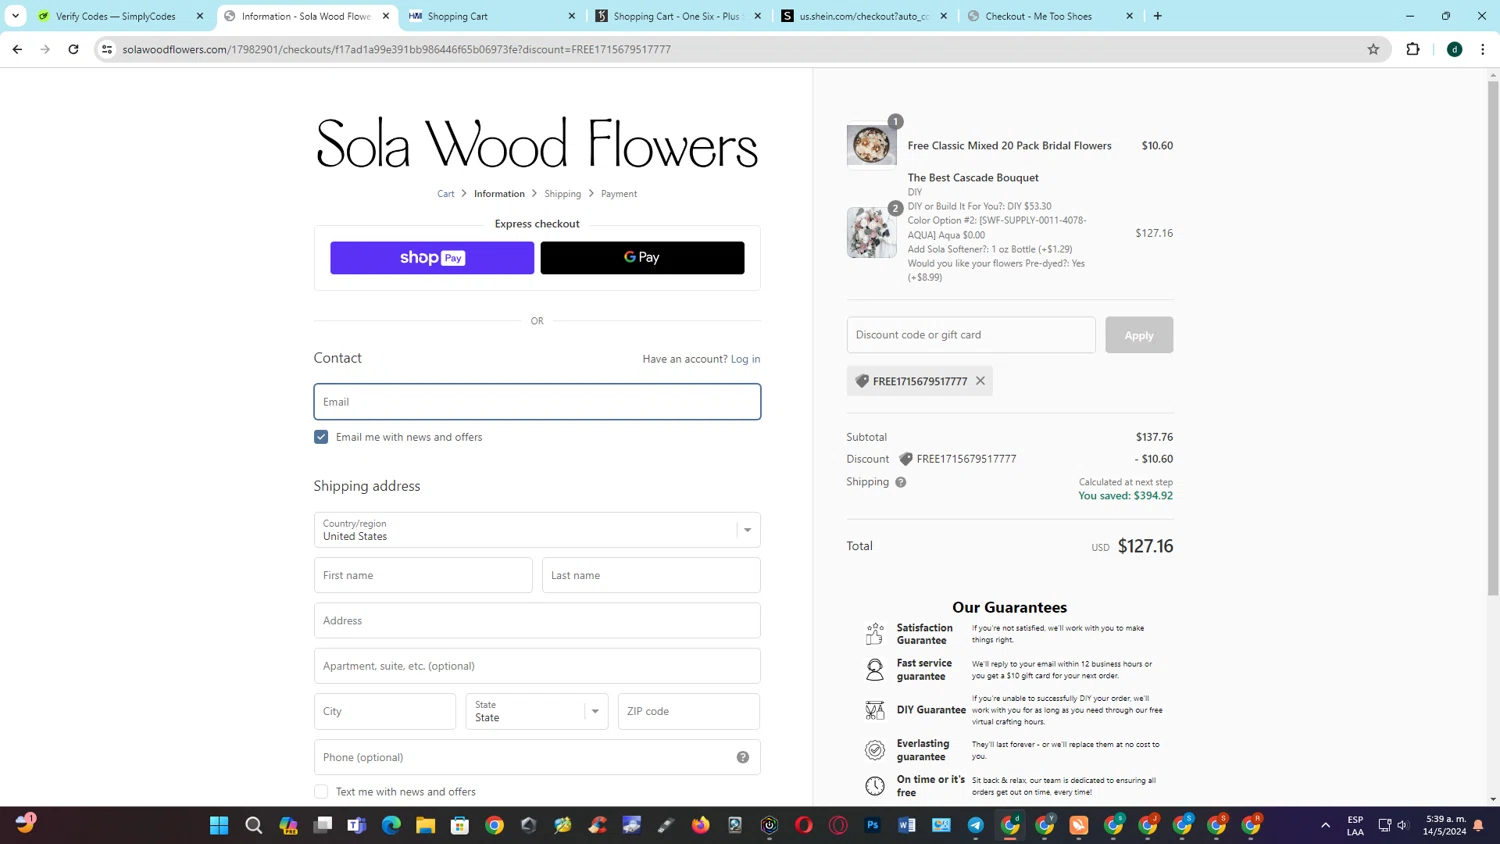Click The Best Cascade Bouquet thumbnail
The image size is (1500, 844).
(x=871, y=233)
